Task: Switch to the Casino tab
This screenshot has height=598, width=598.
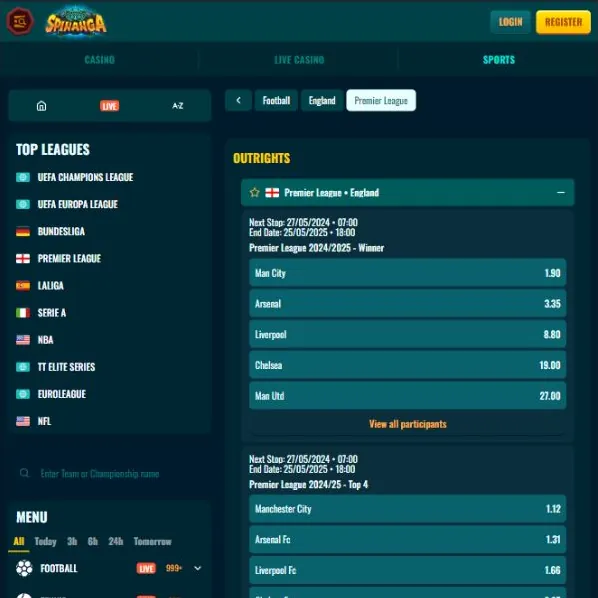Action: tap(100, 59)
